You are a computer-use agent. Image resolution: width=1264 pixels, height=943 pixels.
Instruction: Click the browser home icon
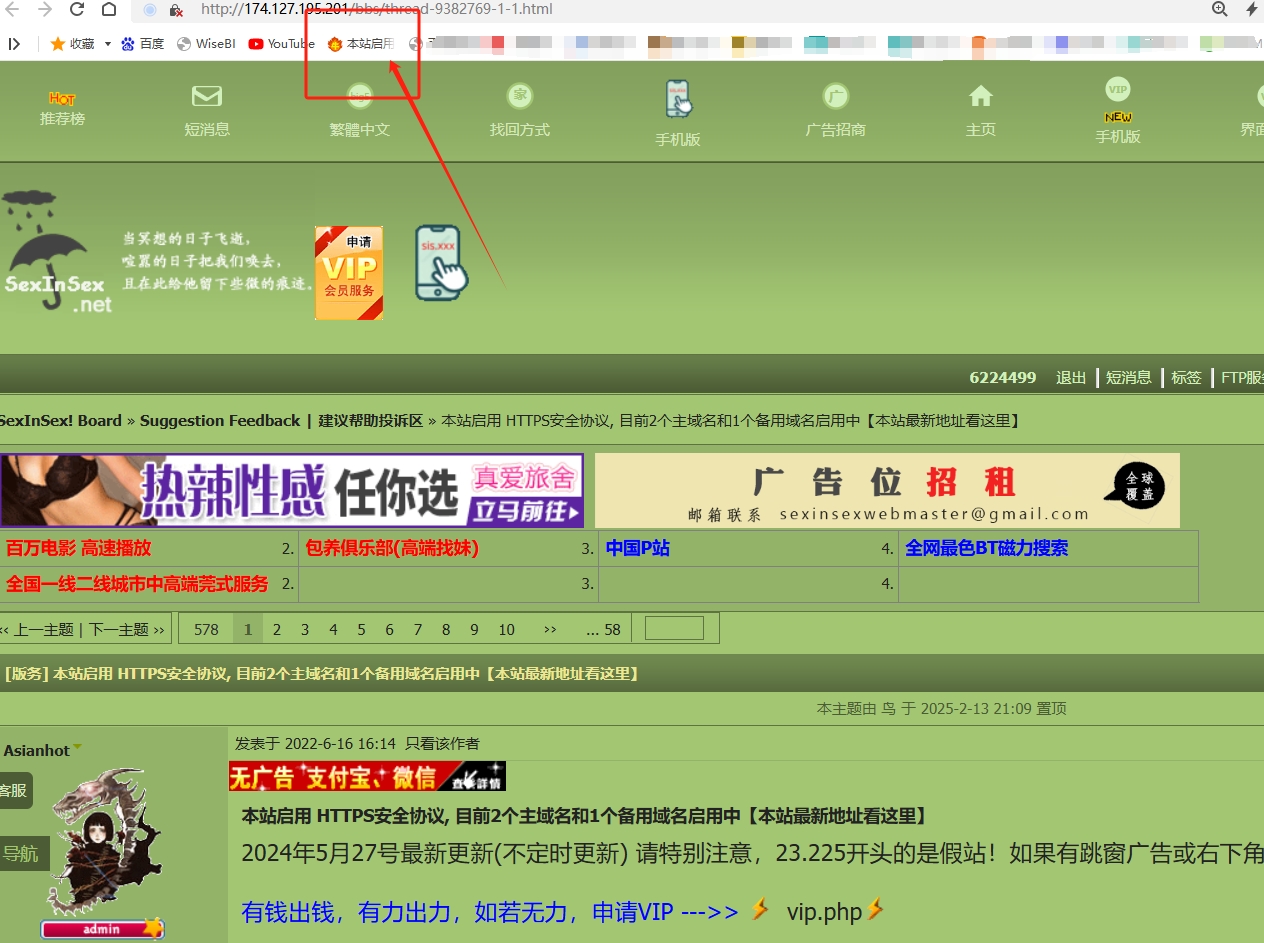click(109, 10)
